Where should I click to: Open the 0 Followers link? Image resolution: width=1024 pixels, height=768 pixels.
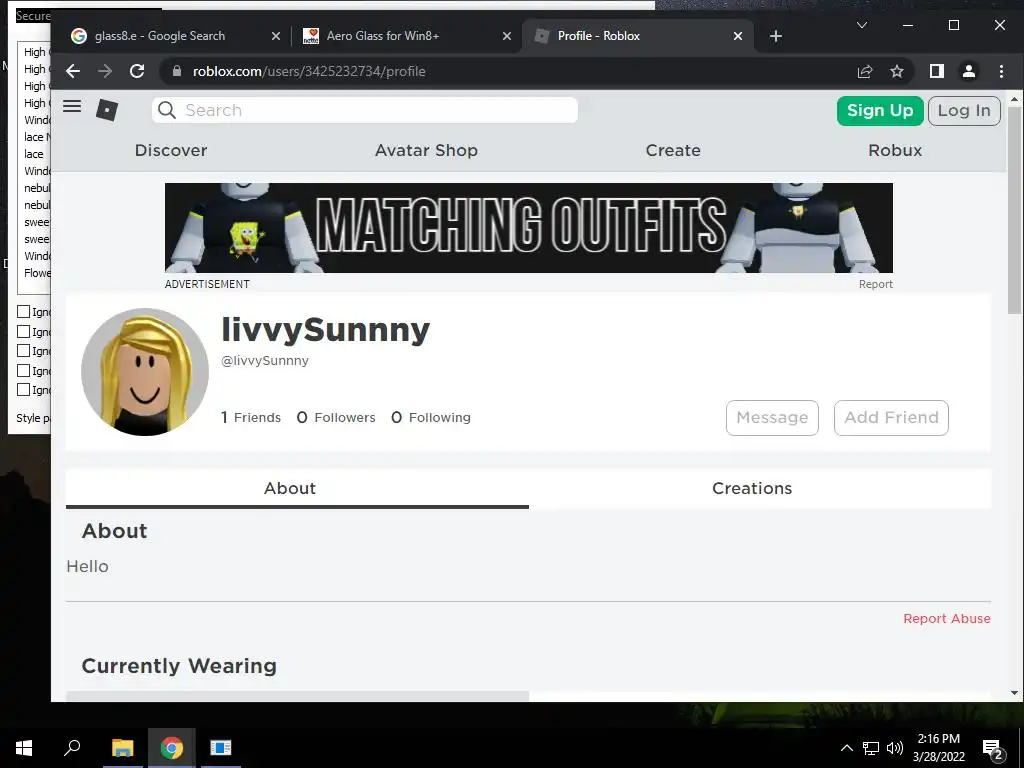click(x=336, y=417)
